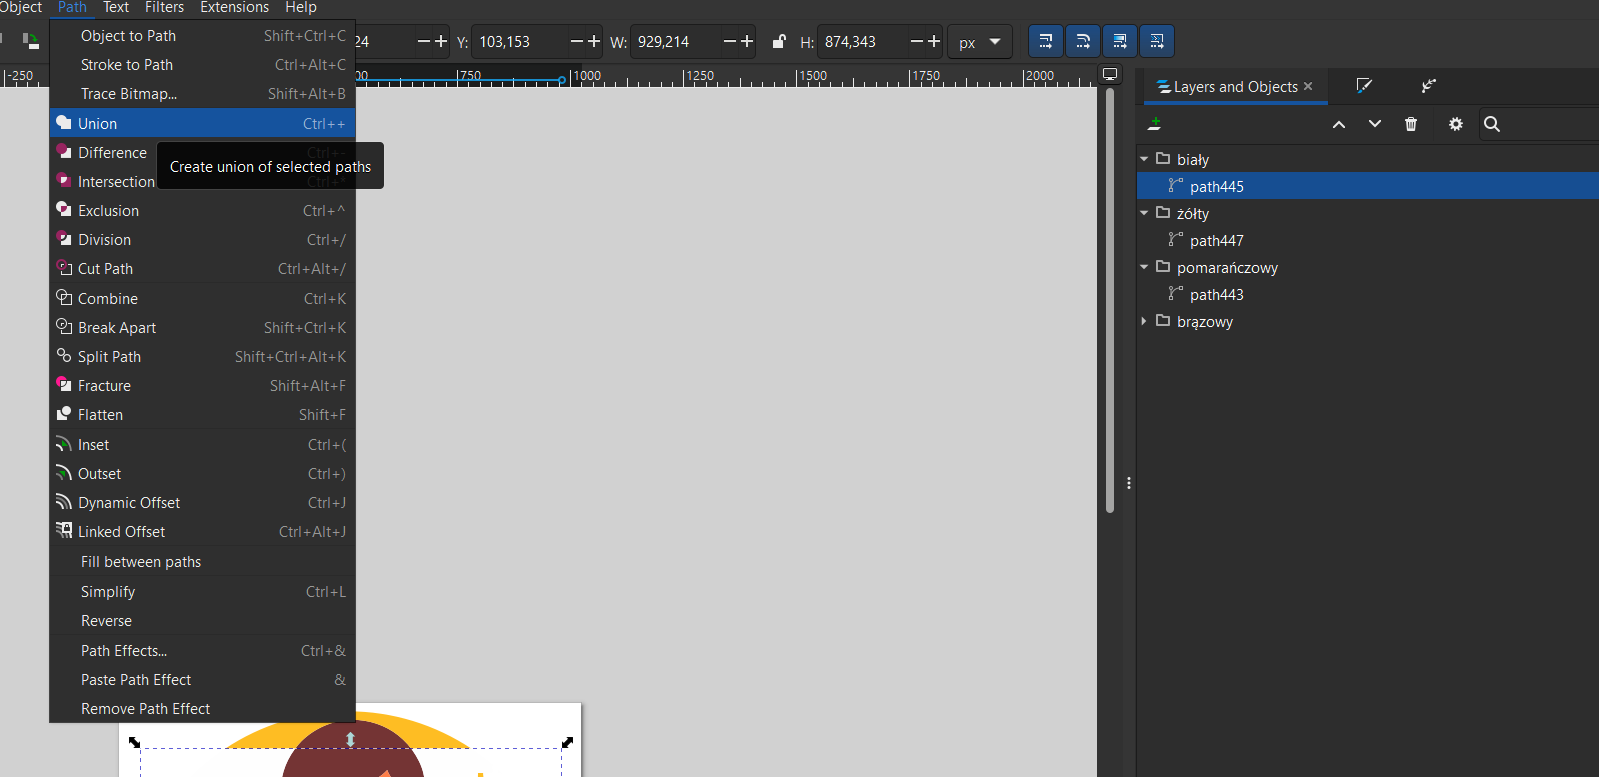This screenshot has height=777, width=1599.
Task: Click the Y position input field
Action: [x=520, y=42]
